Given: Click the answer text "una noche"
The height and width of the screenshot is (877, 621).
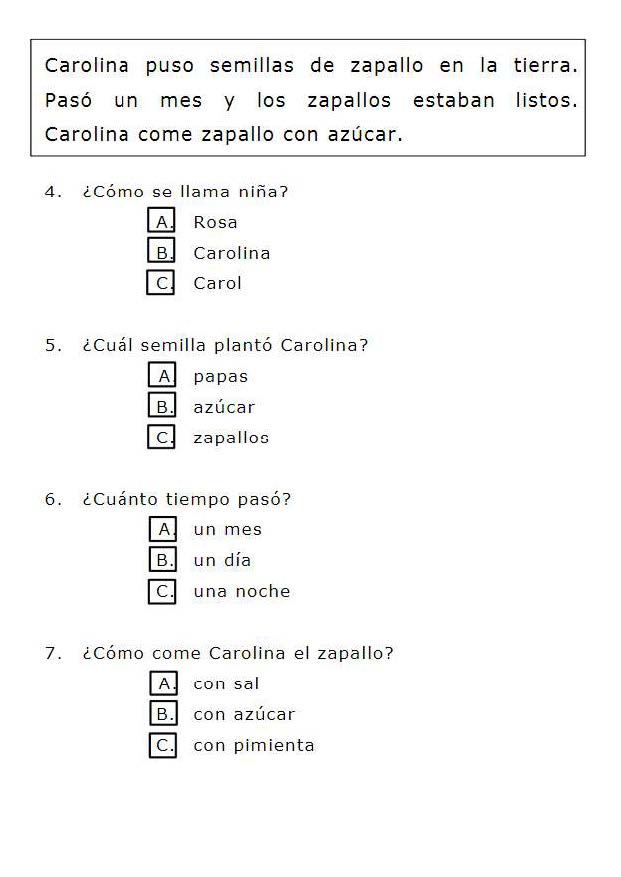Looking at the screenshot, I should 242,591.
